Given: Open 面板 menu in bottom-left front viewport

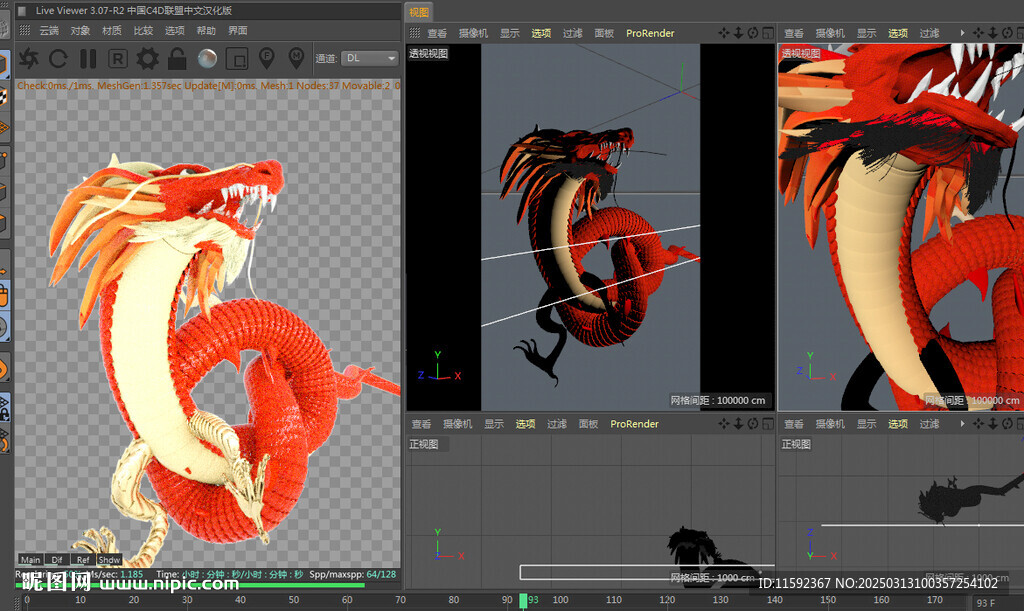Looking at the screenshot, I should point(588,424).
